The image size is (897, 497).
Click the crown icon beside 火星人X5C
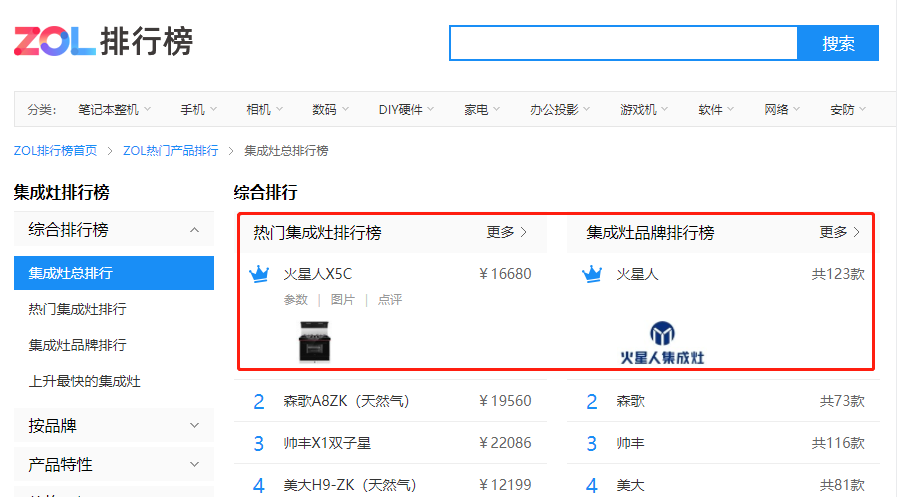259,274
